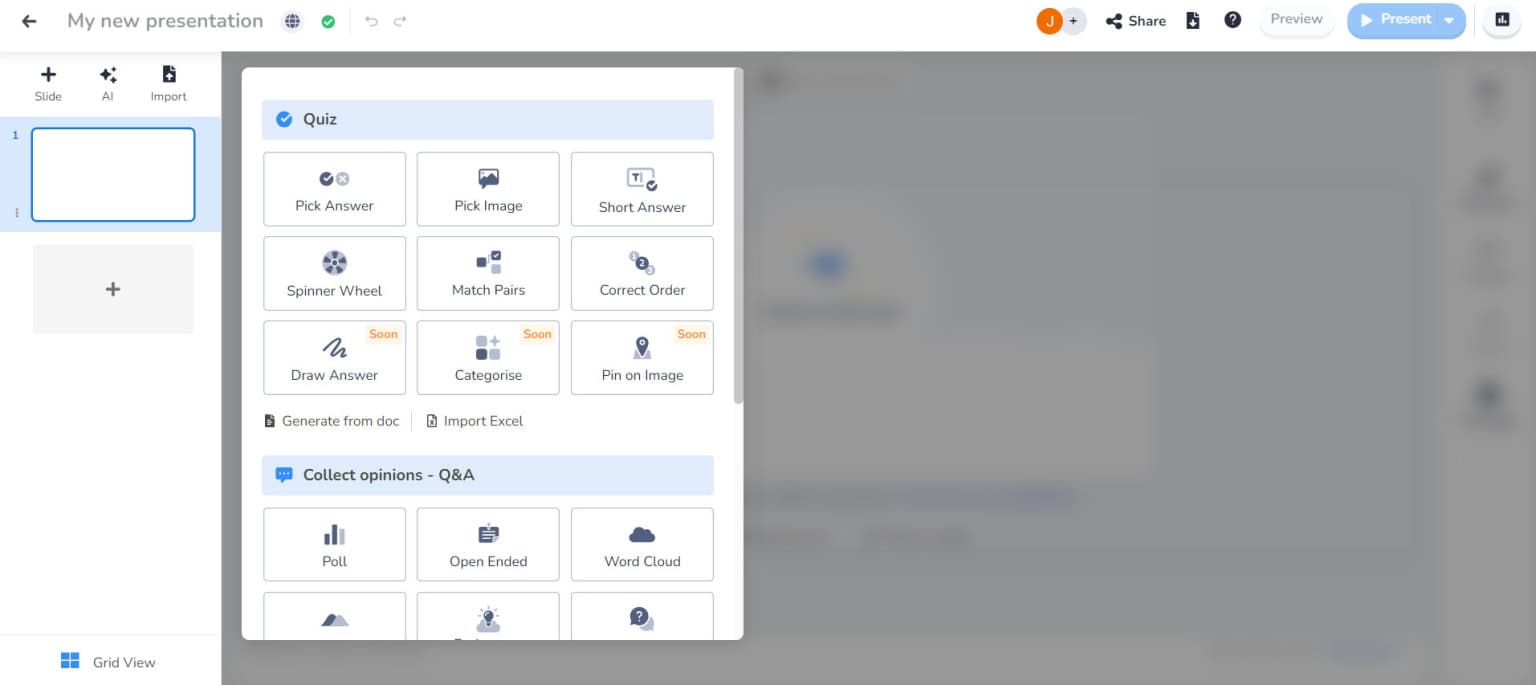The image size is (1536, 685).
Task: Click the add collaborator plus badge
Action: point(1074,21)
